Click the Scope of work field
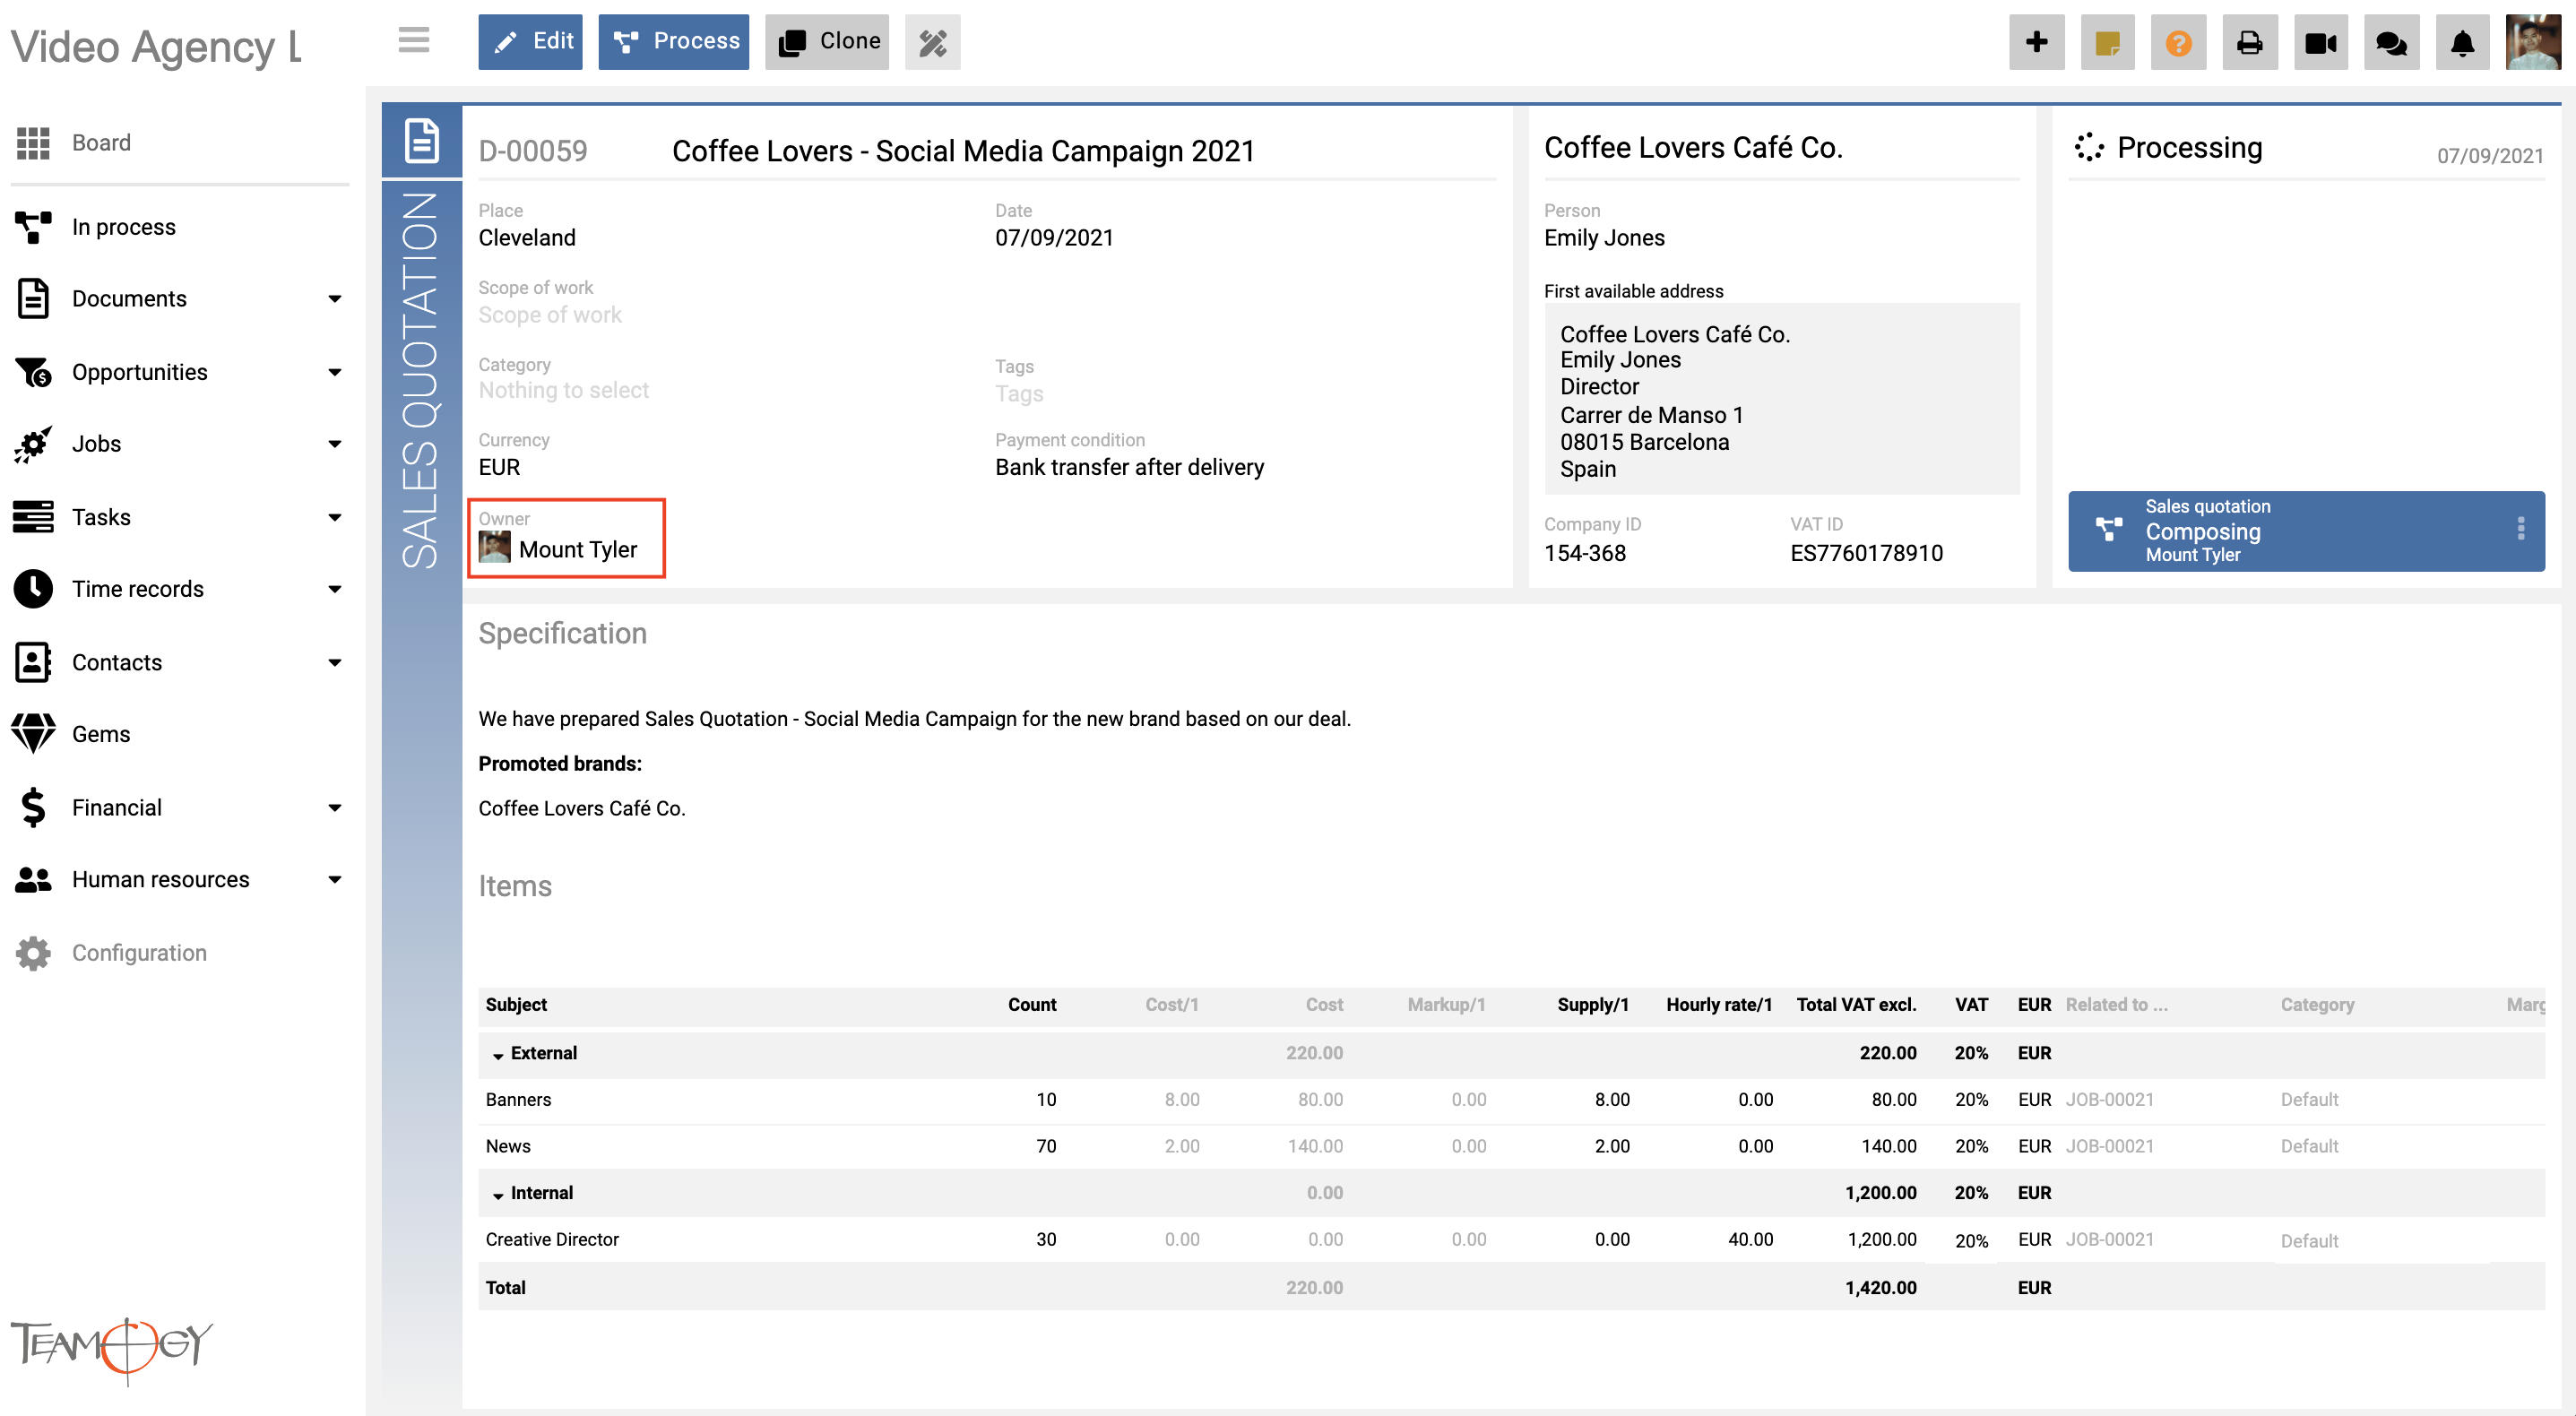 (550, 315)
